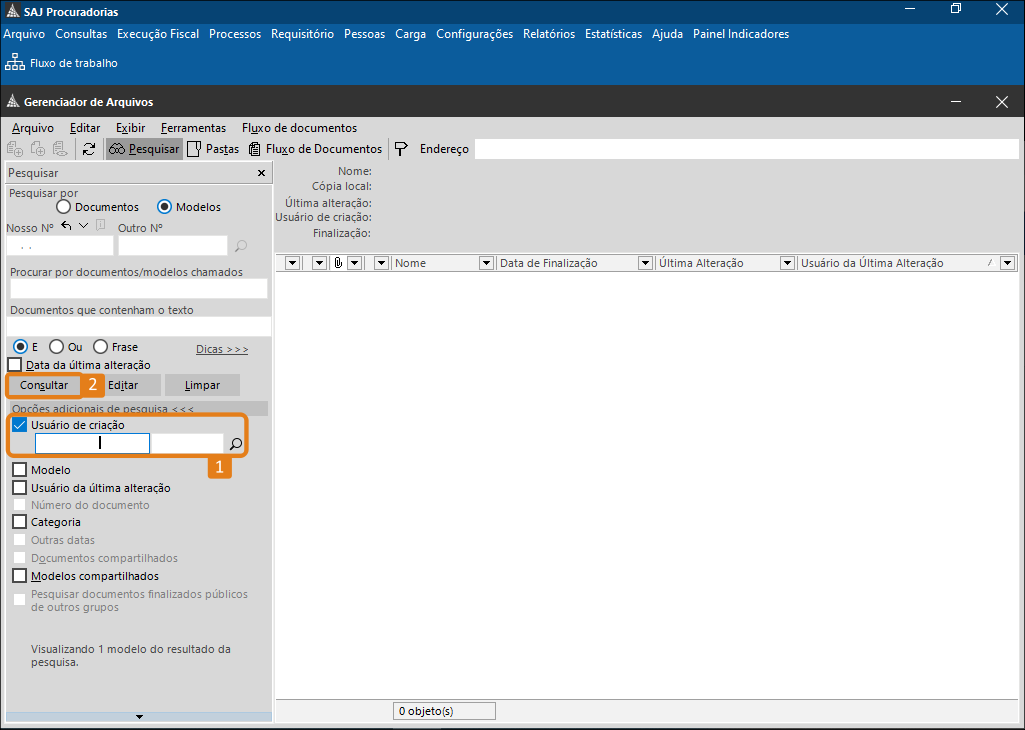Image resolution: width=1025 pixels, height=730 pixels.
Task: Open Fluxo de Documentos from toolbar
Action: coord(315,149)
